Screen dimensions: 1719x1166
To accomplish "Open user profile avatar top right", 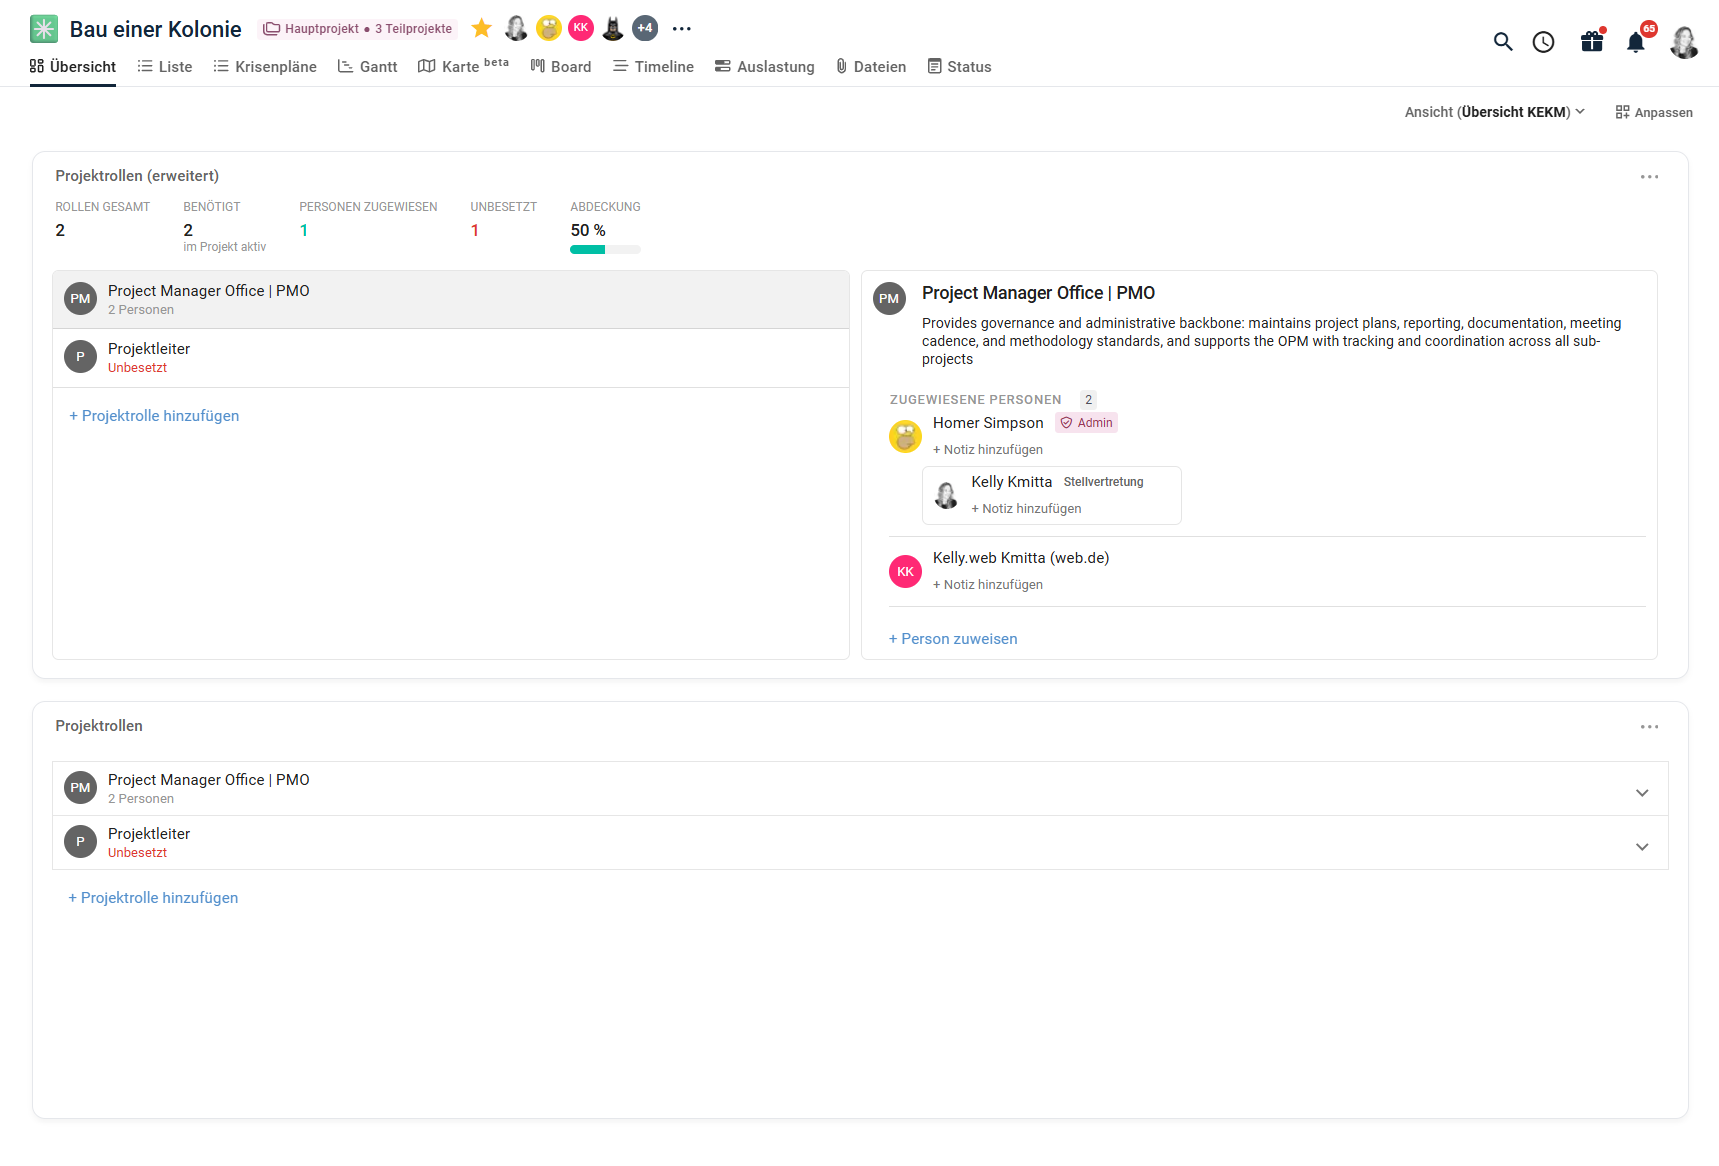I will click(x=1684, y=42).
